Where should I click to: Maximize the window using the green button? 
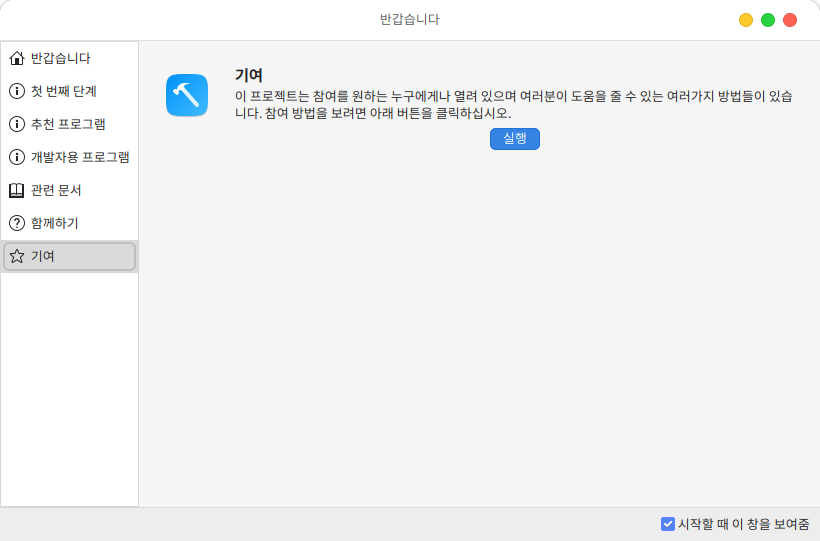pyautogui.click(x=768, y=20)
